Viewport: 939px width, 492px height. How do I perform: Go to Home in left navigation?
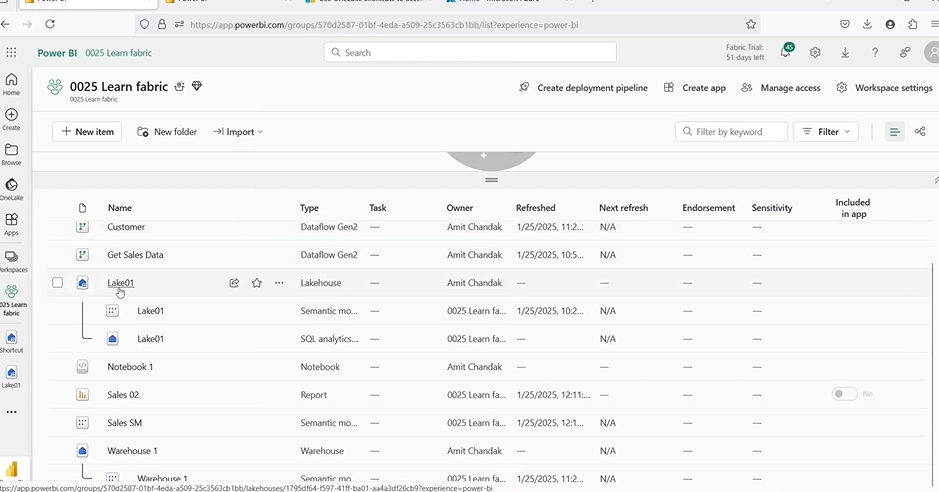pos(11,84)
